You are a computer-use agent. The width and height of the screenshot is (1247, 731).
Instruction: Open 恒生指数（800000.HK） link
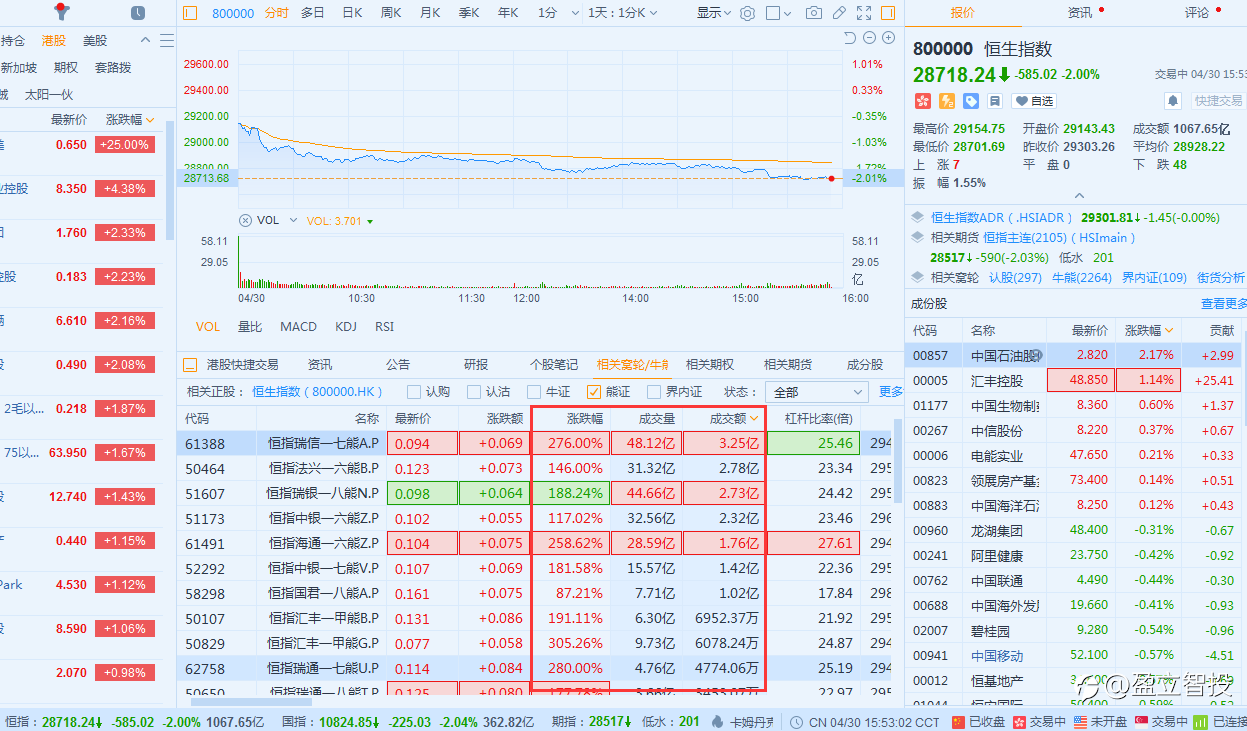coord(318,392)
